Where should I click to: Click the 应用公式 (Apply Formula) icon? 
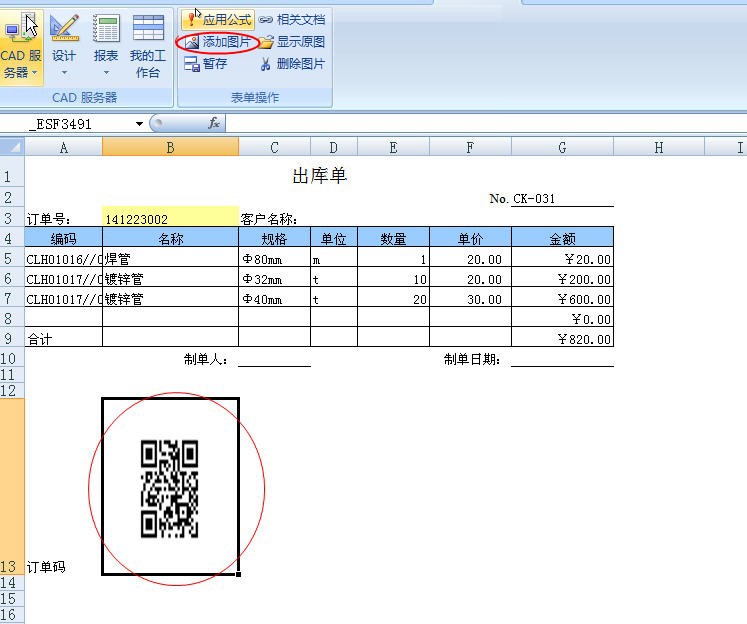click(192, 20)
